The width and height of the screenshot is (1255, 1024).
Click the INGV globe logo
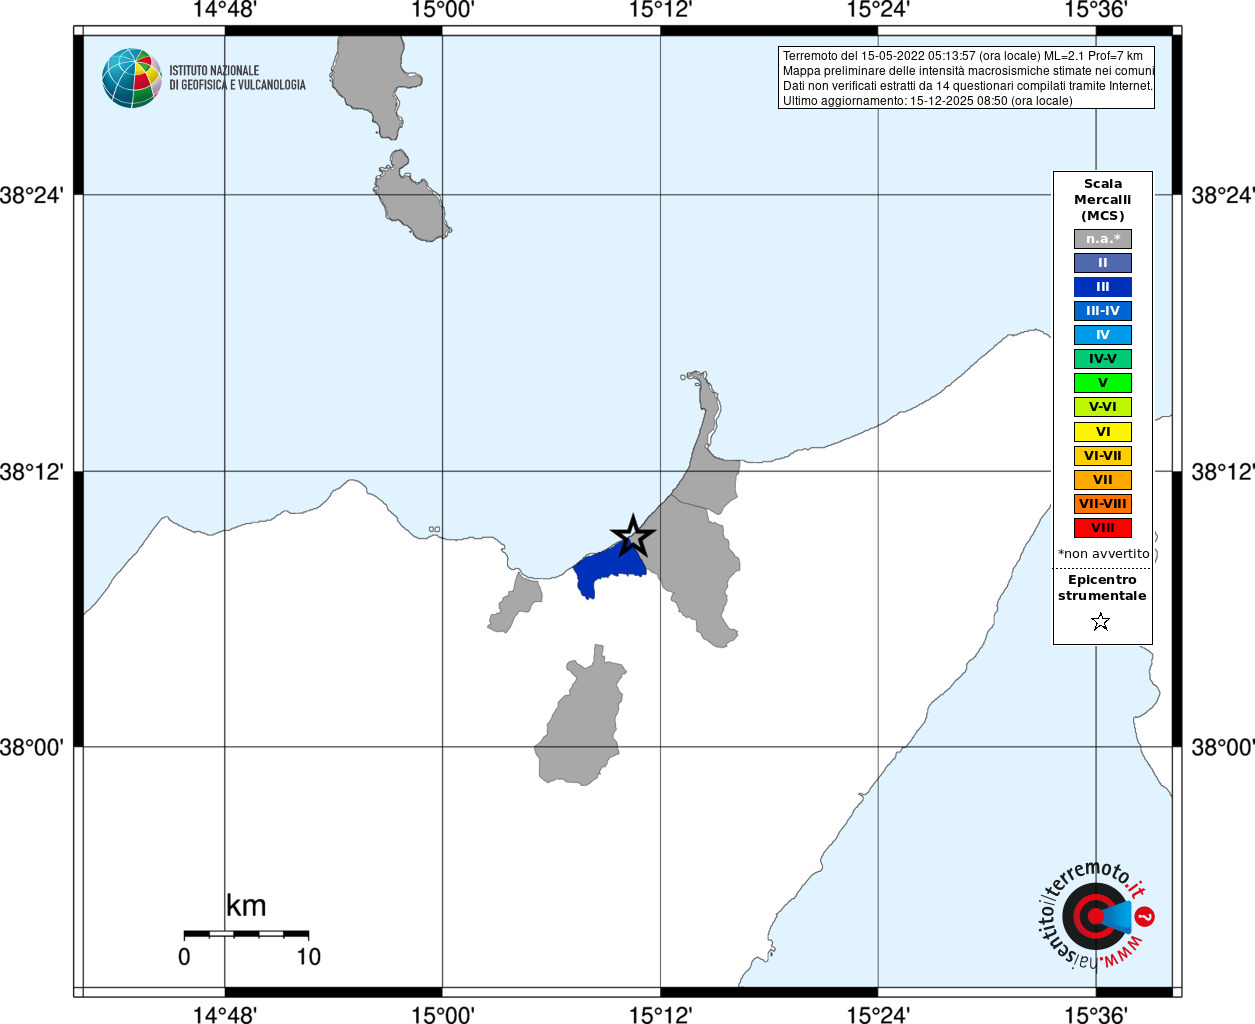coord(132,78)
